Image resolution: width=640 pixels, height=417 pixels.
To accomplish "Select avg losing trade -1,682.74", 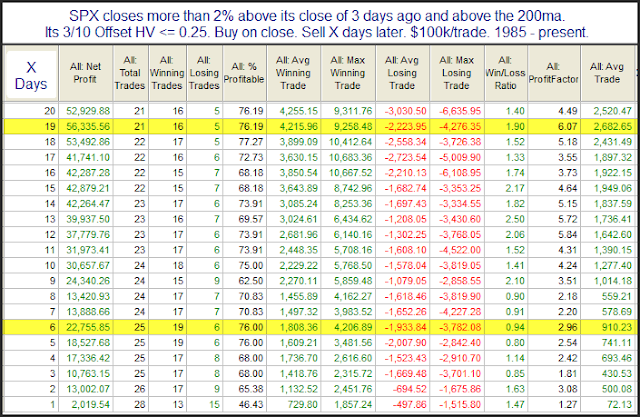I will pos(405,188).
